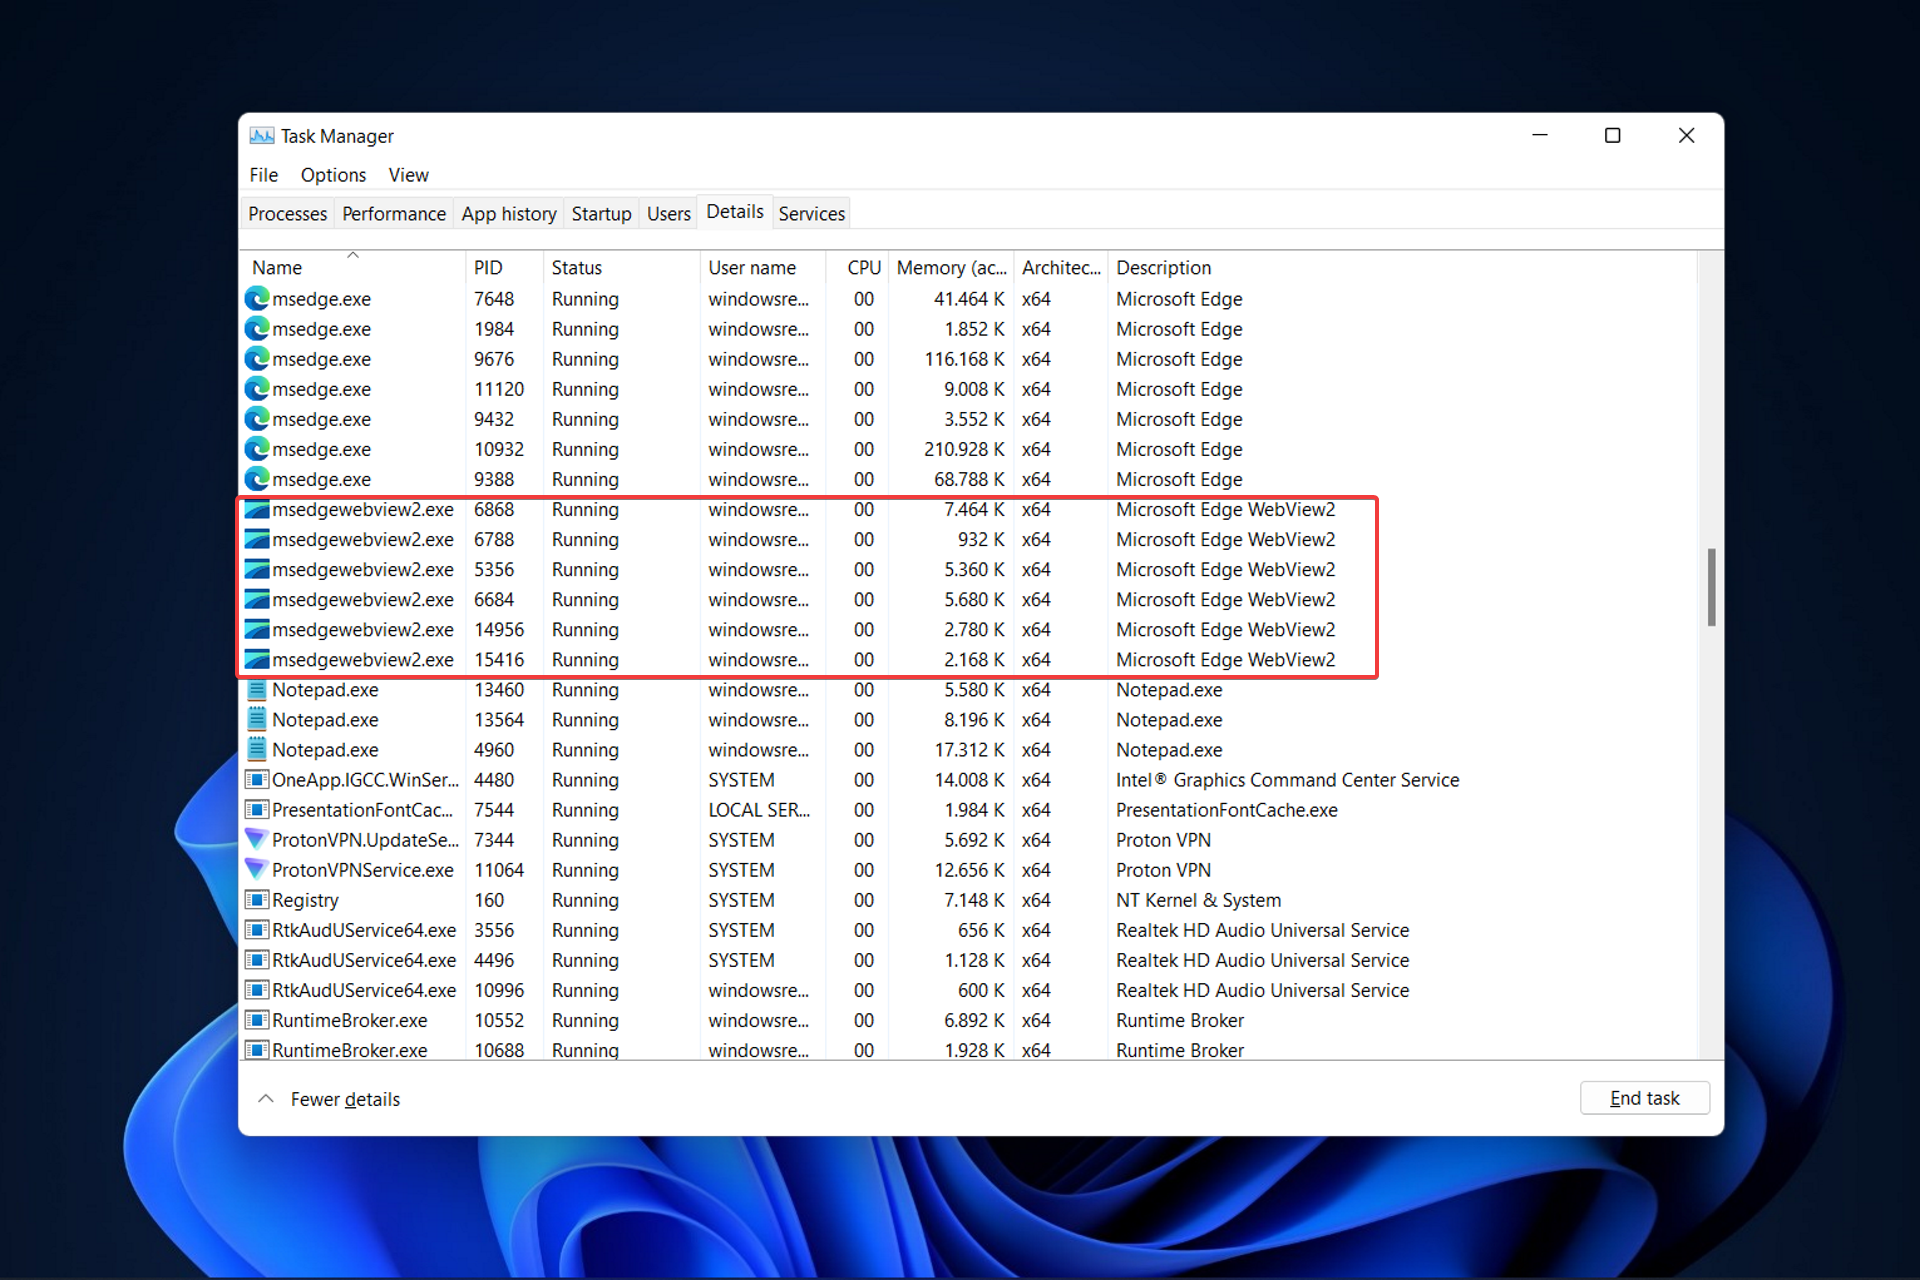Click the RuntimeBroker.exe icon at PID 10552

pyautogui.click(x=259, y=1019)
